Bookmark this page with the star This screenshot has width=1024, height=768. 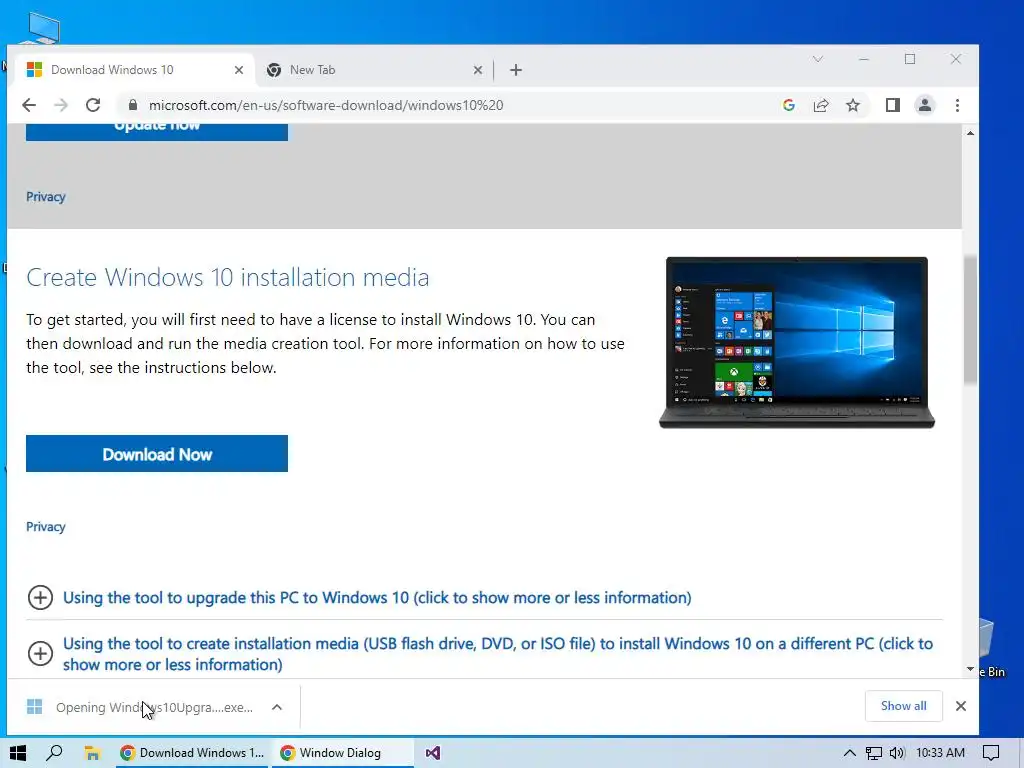click(853, 105)
